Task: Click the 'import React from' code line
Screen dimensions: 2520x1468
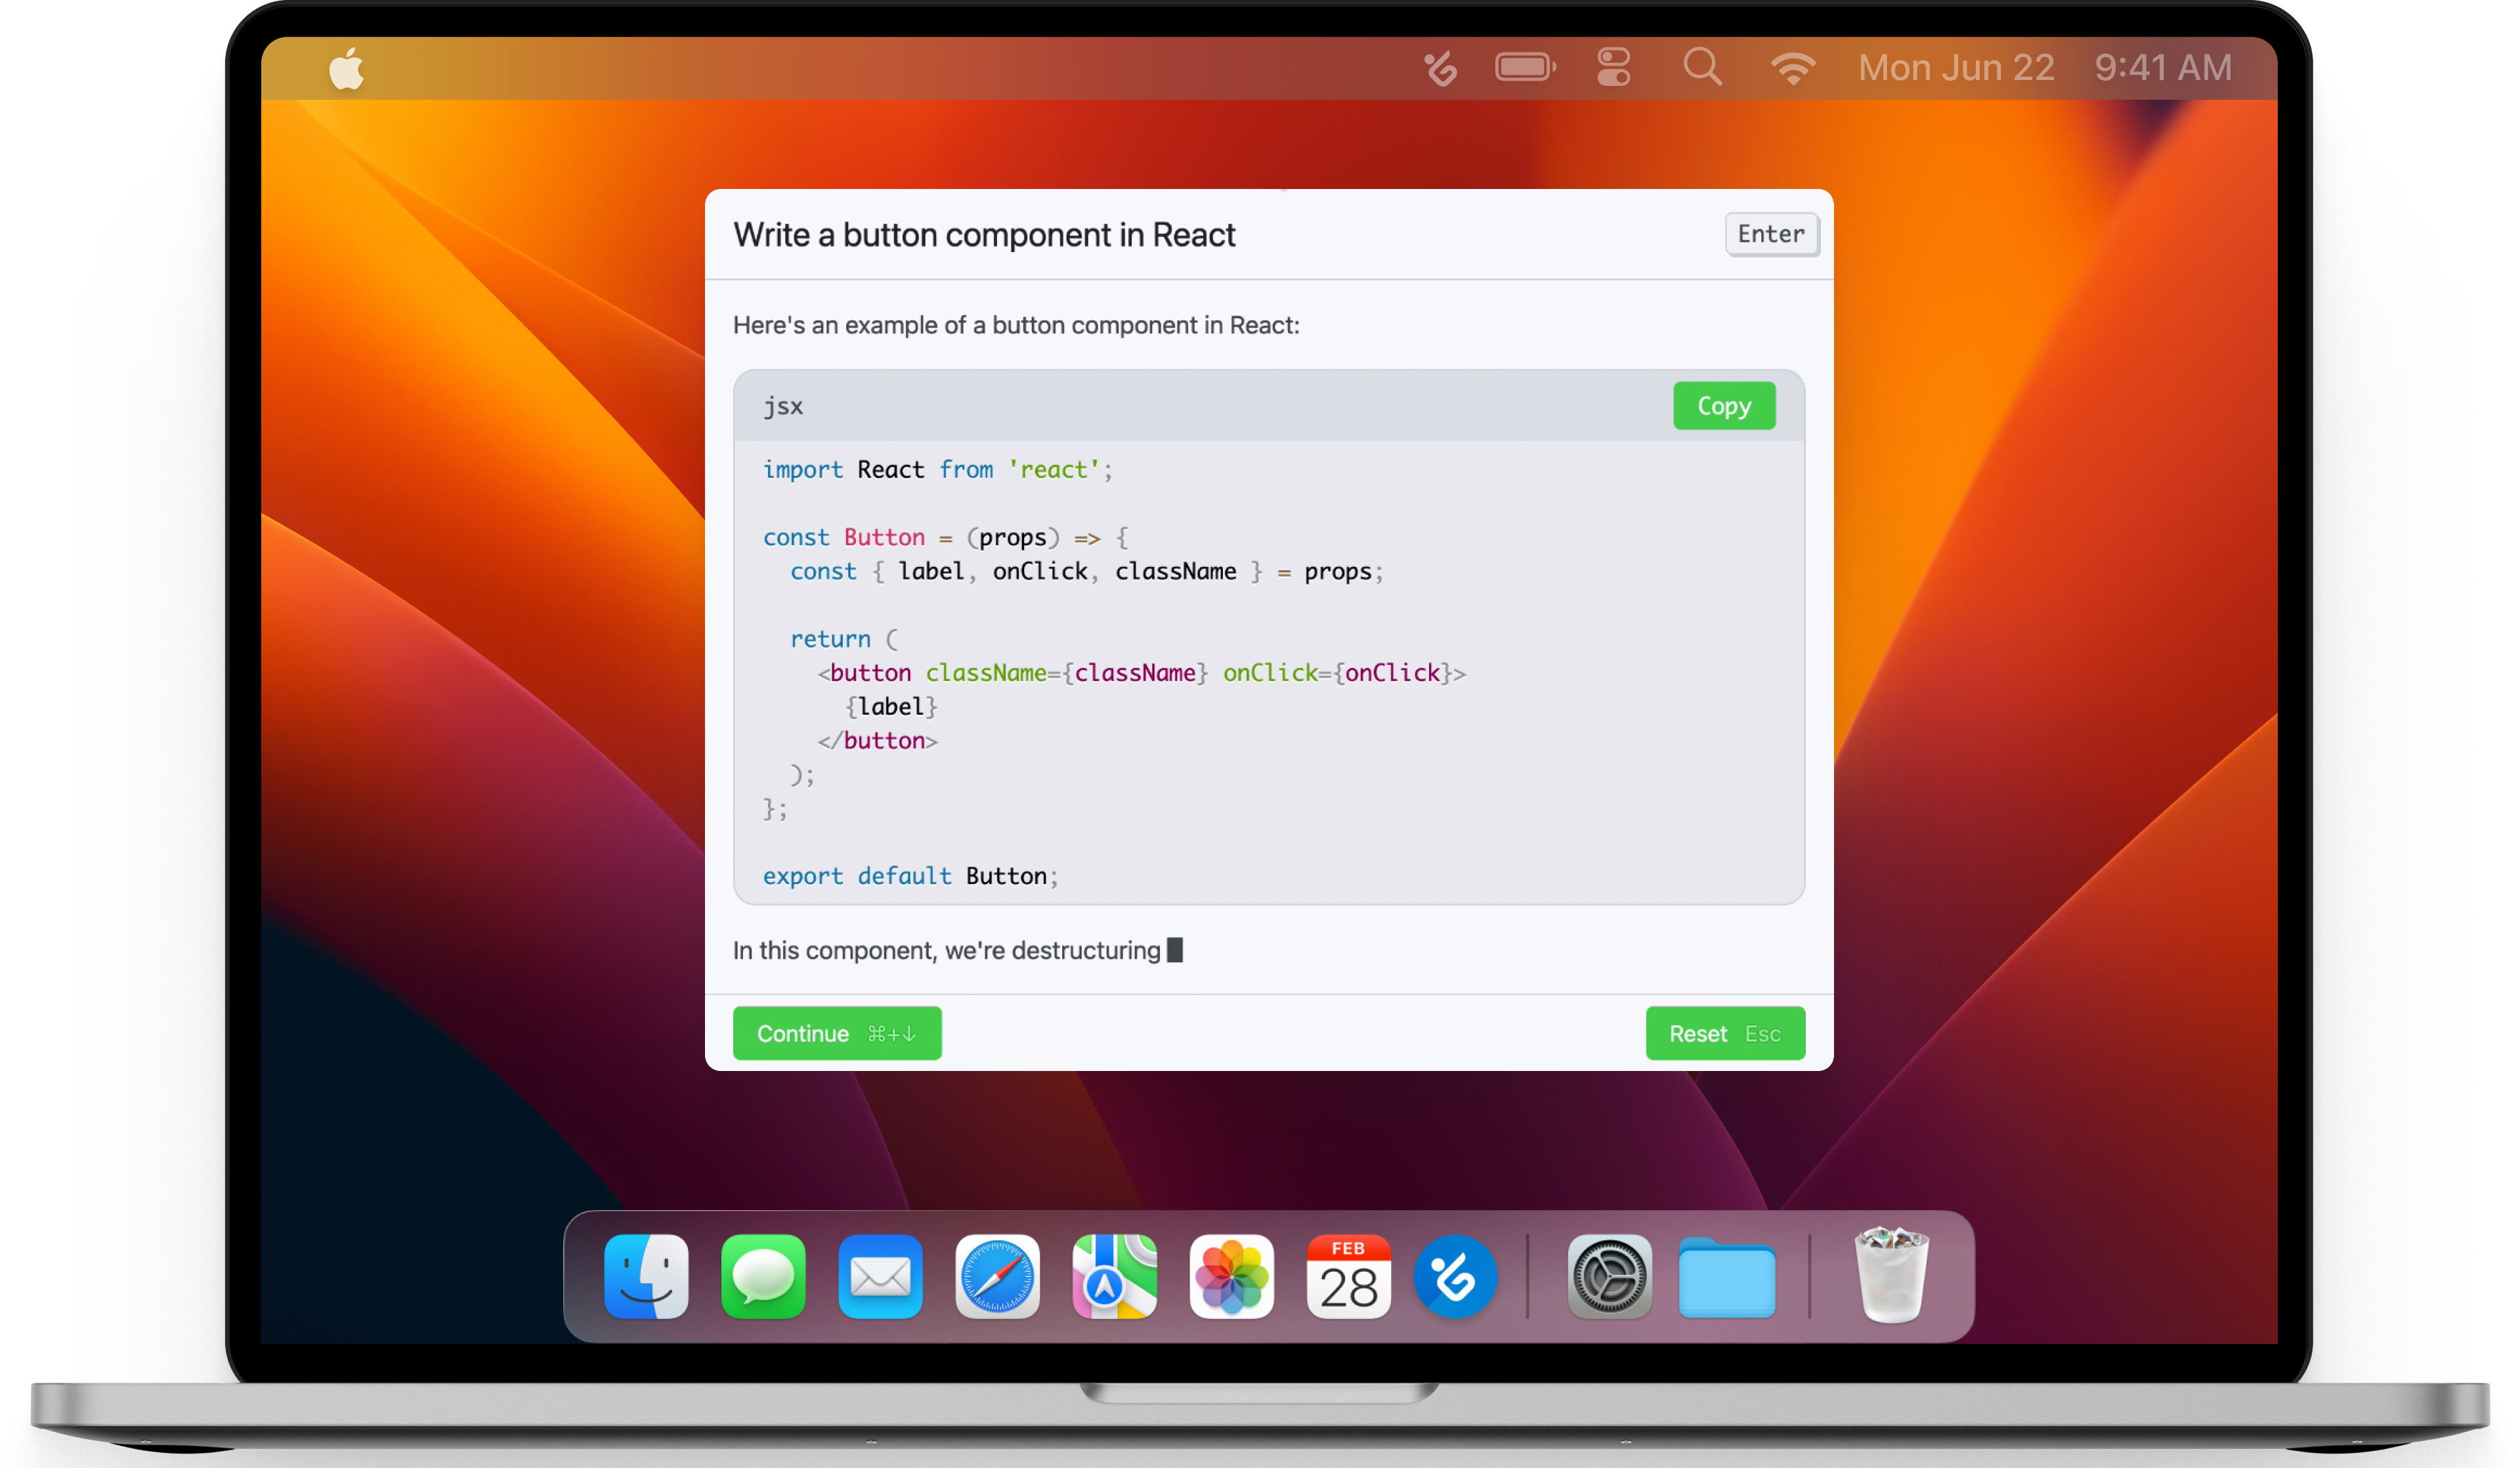Action: click(x=937, y=469)
